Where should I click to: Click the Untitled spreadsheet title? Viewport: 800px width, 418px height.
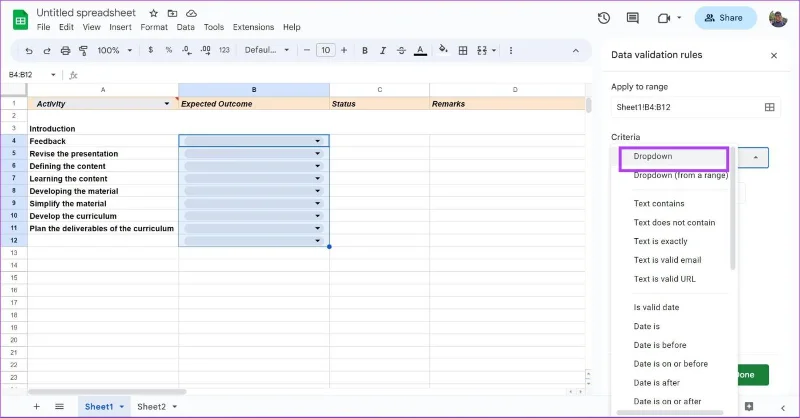[x=86, y=13]
